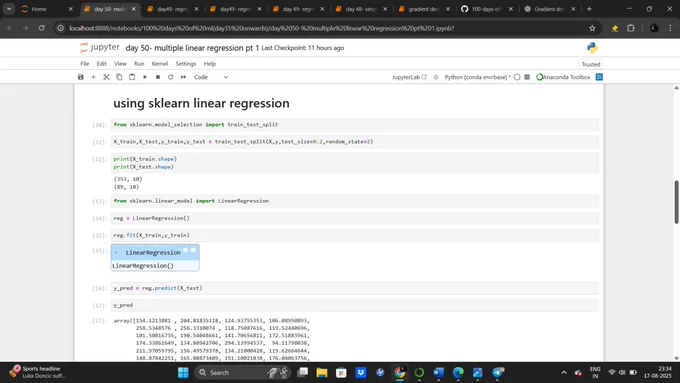Viewport: 680px width, 383px height.
Task: Open the tab search chevron
Action: pos(9,9)
